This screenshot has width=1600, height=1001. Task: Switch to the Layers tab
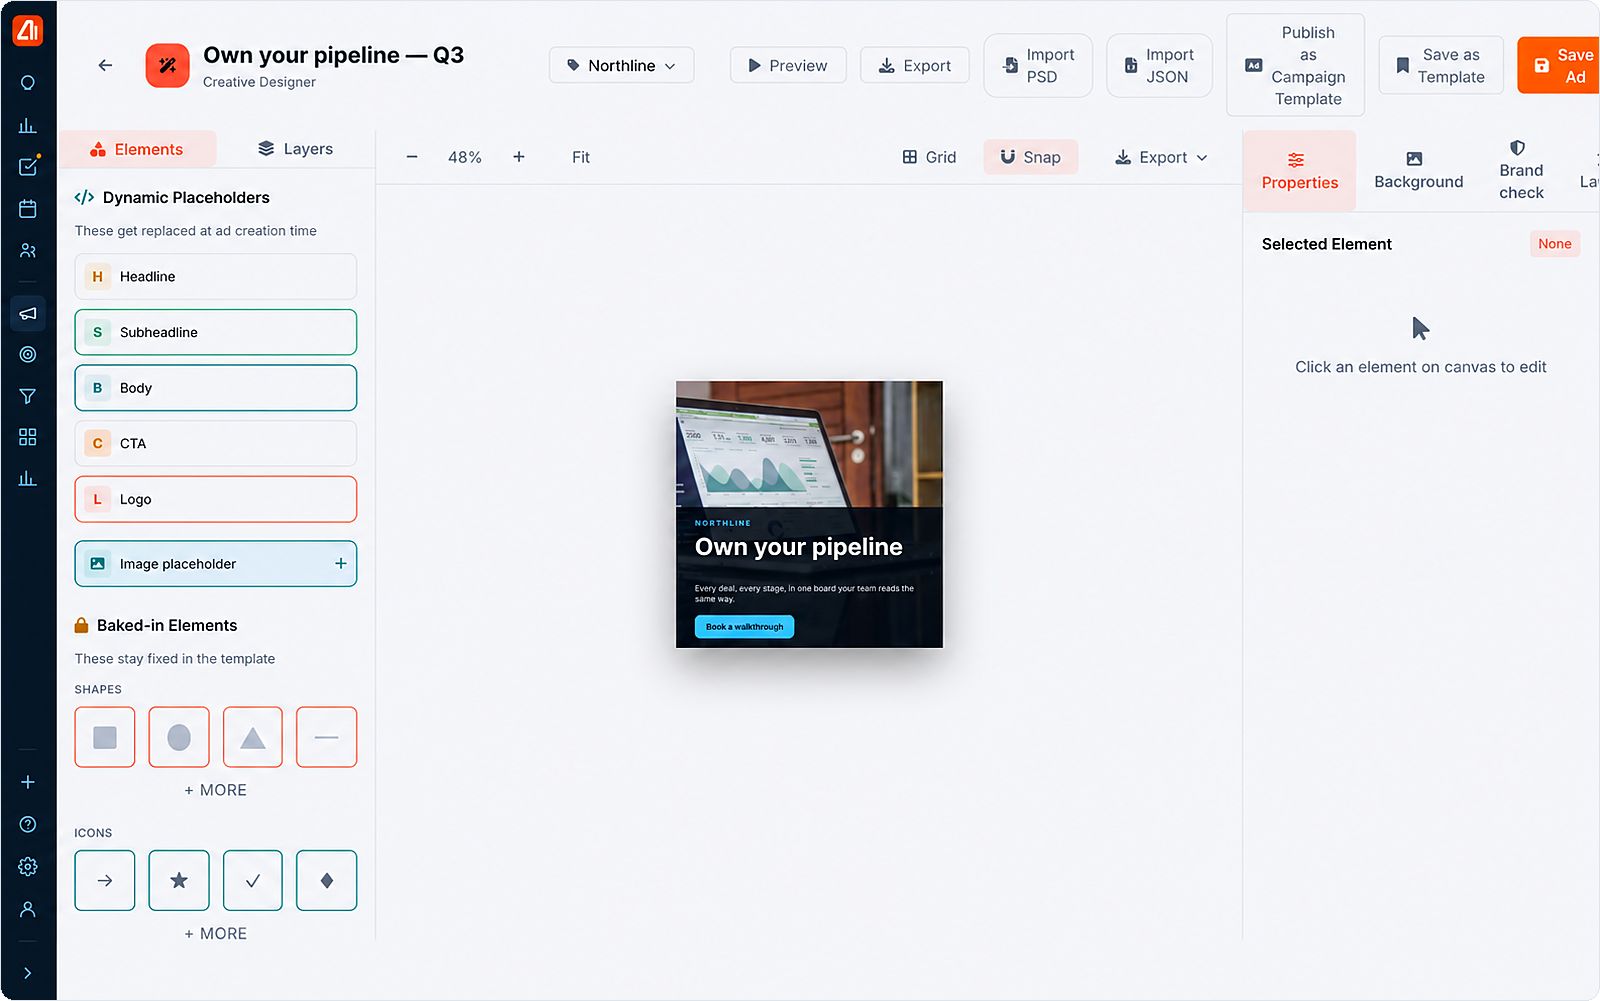[296, 149]
